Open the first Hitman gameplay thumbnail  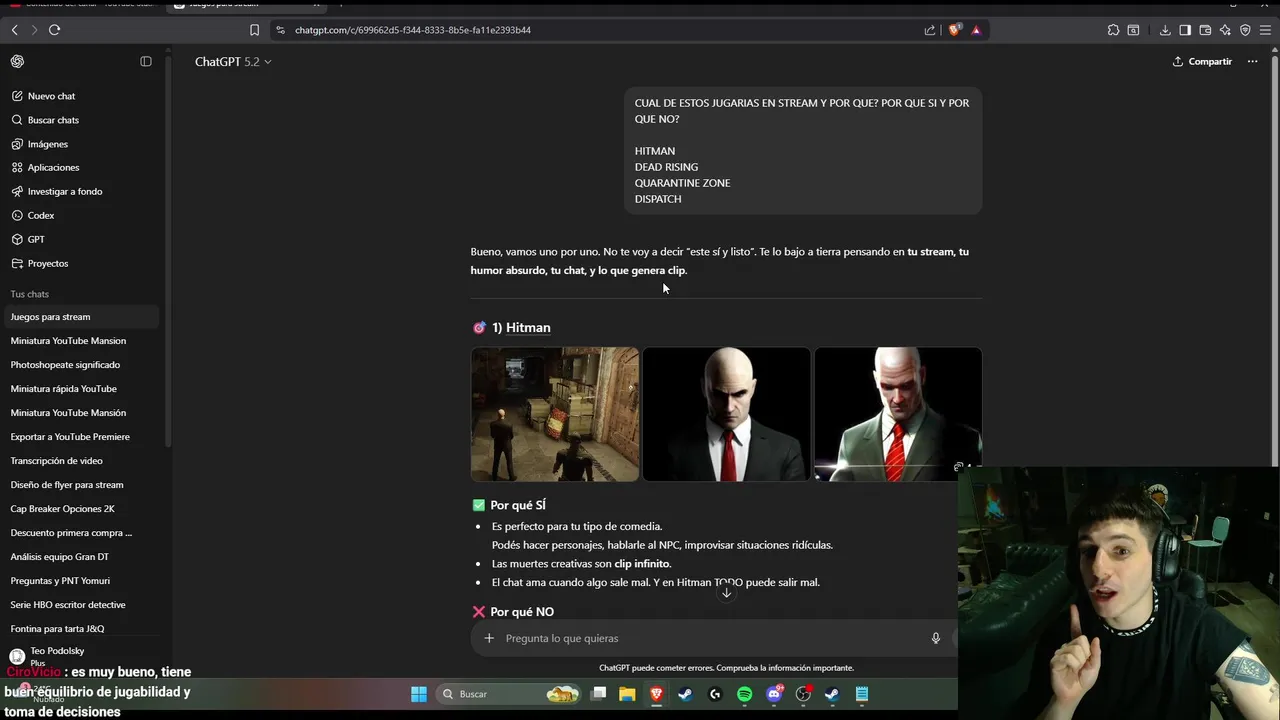point(555,414)
